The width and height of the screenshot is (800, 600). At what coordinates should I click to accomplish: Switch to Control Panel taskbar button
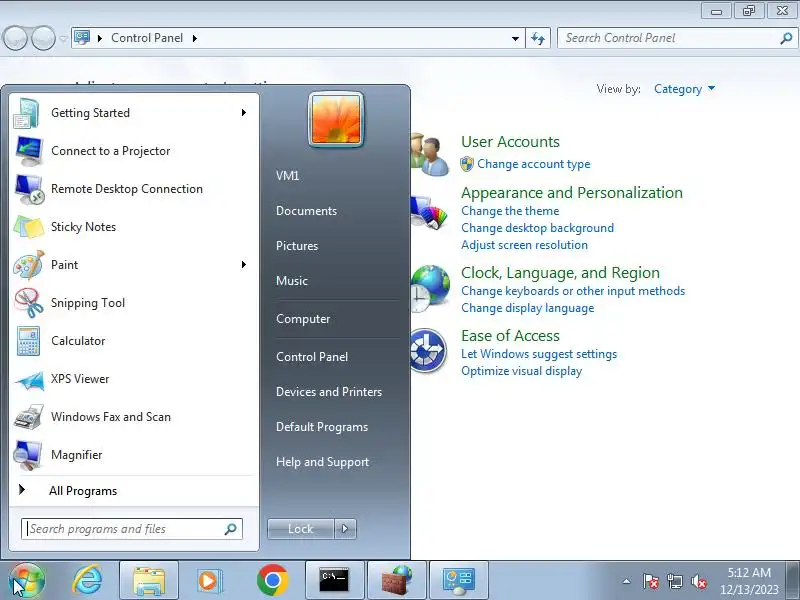pyautogui.click(x=459, y=581)
